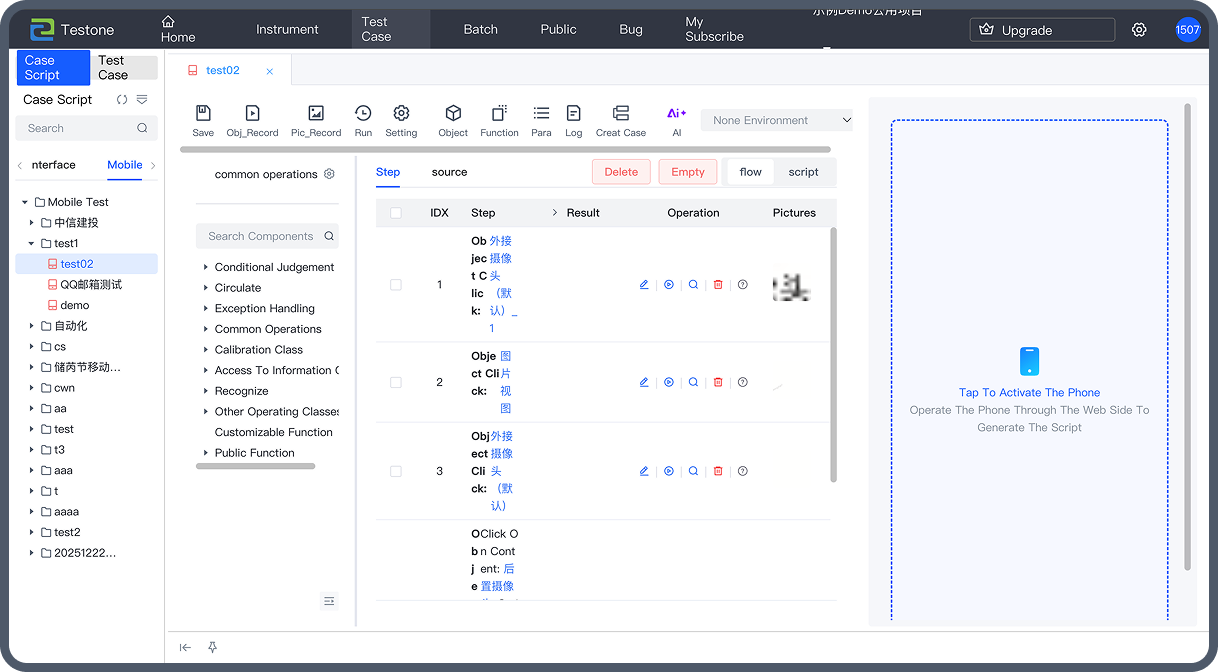Screen dimensions: 1218x672
Task: Open the Batch menu
Action: (x=480, y=29)
